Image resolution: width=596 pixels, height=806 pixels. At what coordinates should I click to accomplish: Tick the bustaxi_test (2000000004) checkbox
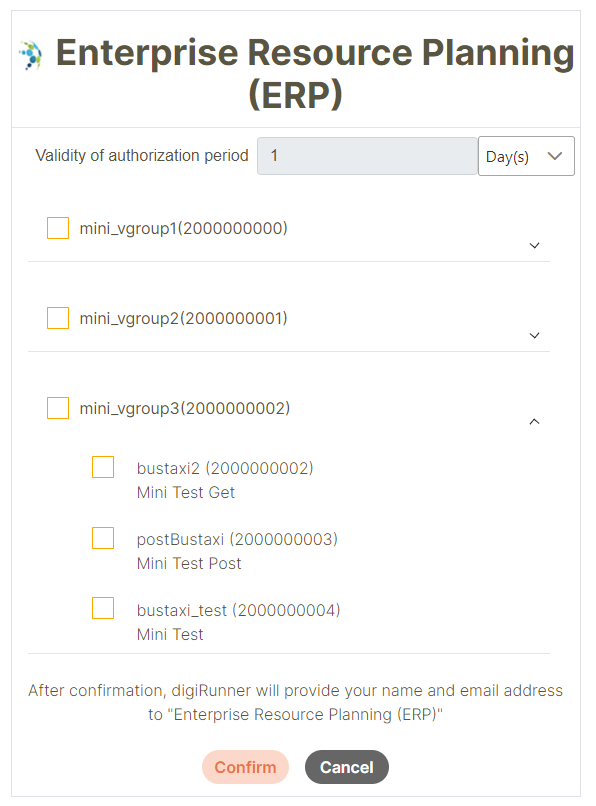pos(103,609)
